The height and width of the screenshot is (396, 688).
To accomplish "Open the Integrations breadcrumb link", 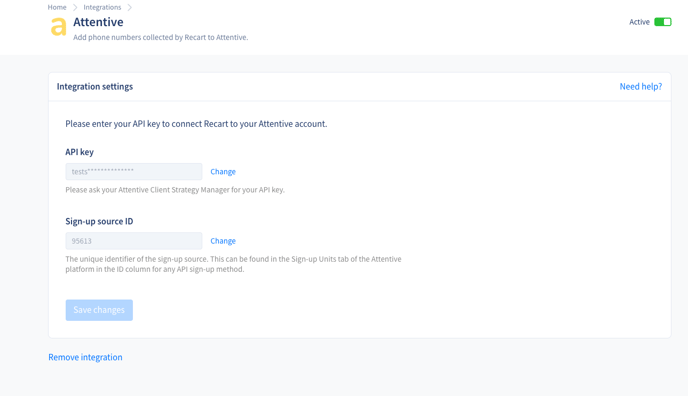I will [x=102, y=7].
